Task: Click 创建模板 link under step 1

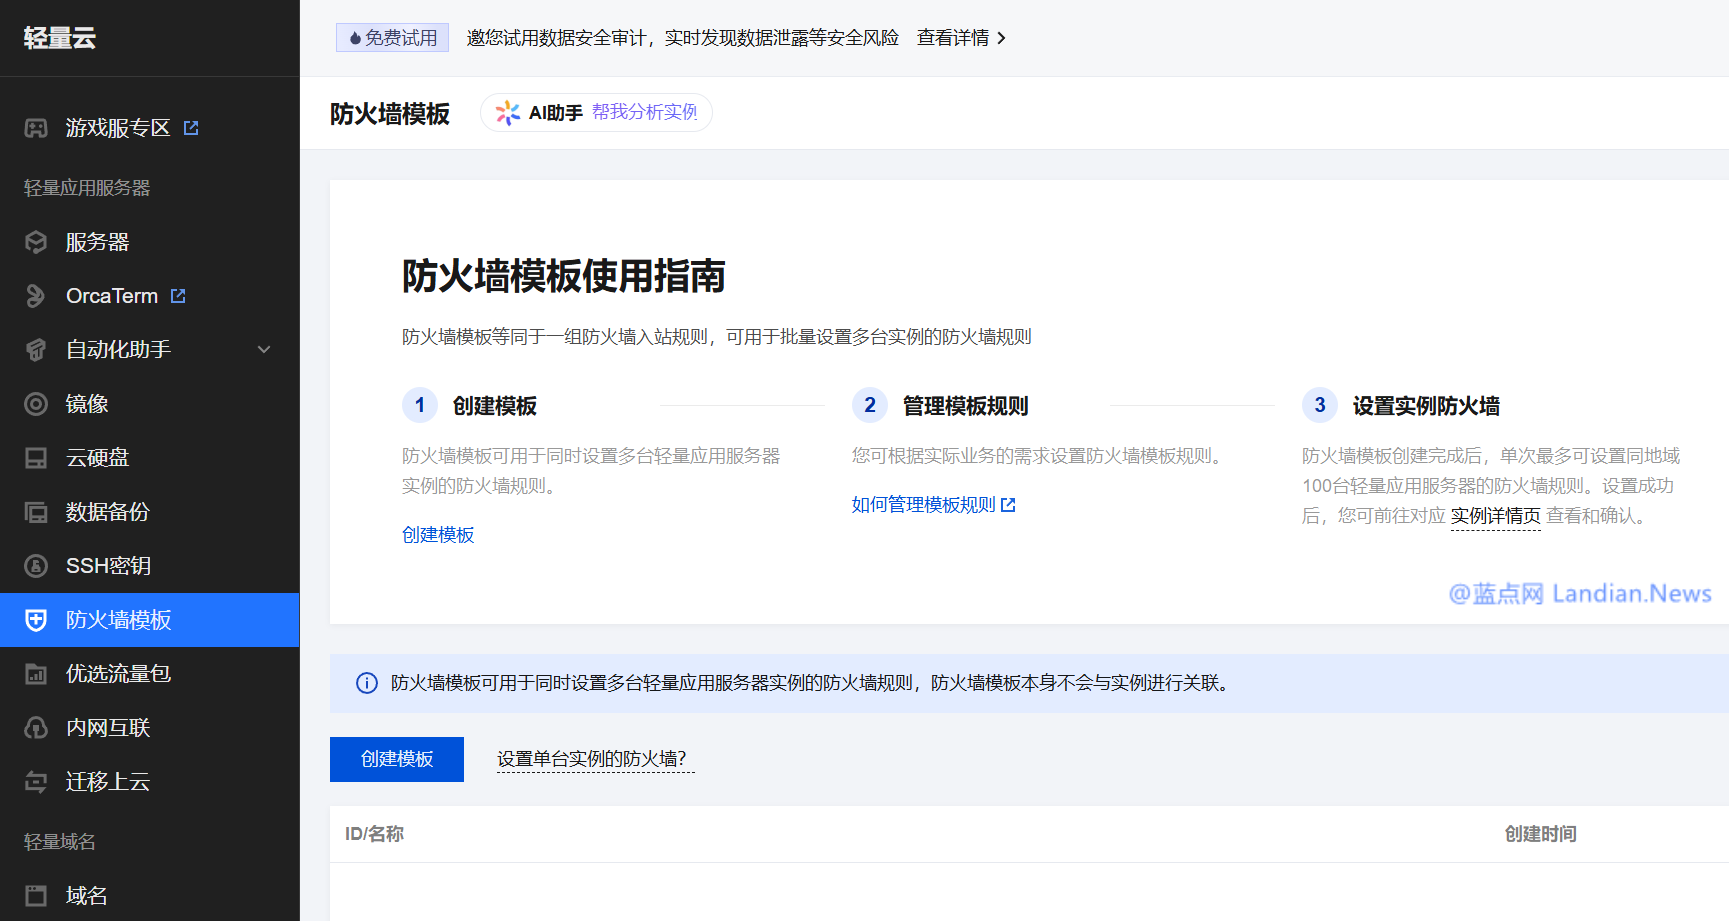Action: 438,535
